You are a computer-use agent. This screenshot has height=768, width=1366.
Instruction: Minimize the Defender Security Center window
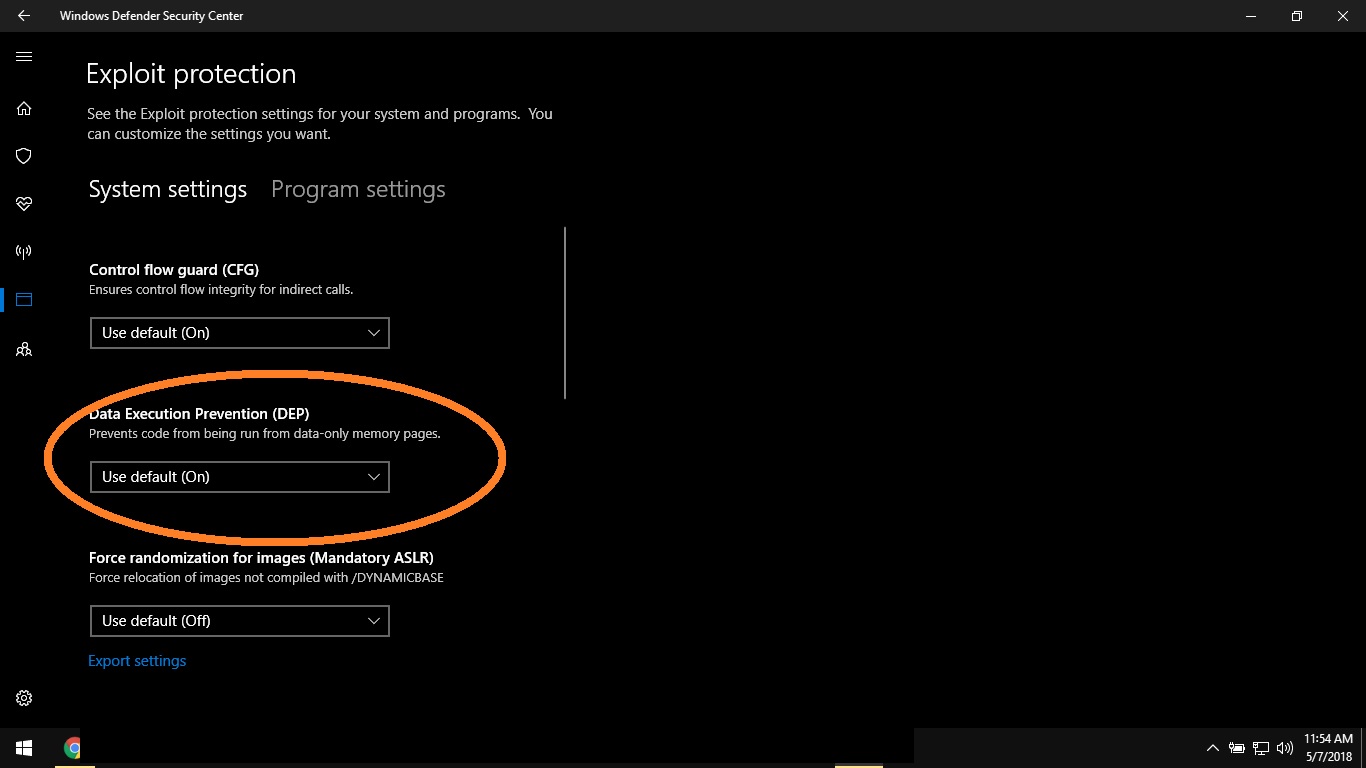pyautogui.click(x=1251, y=16)
